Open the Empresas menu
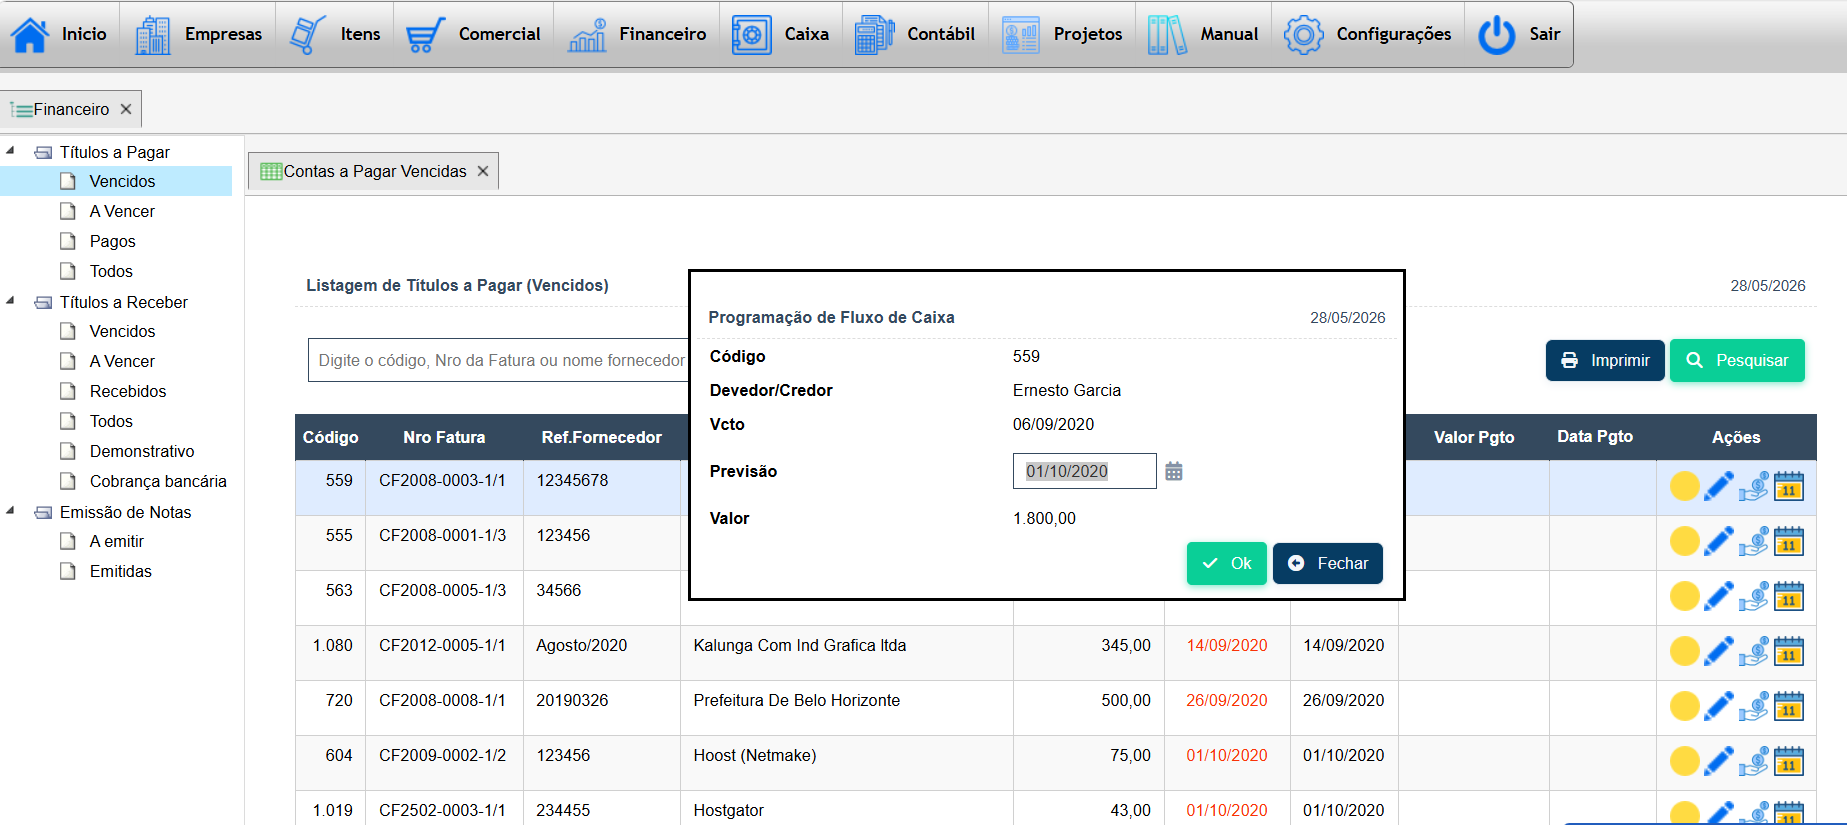Screen dimensions: 1847x825 (198, 34)
